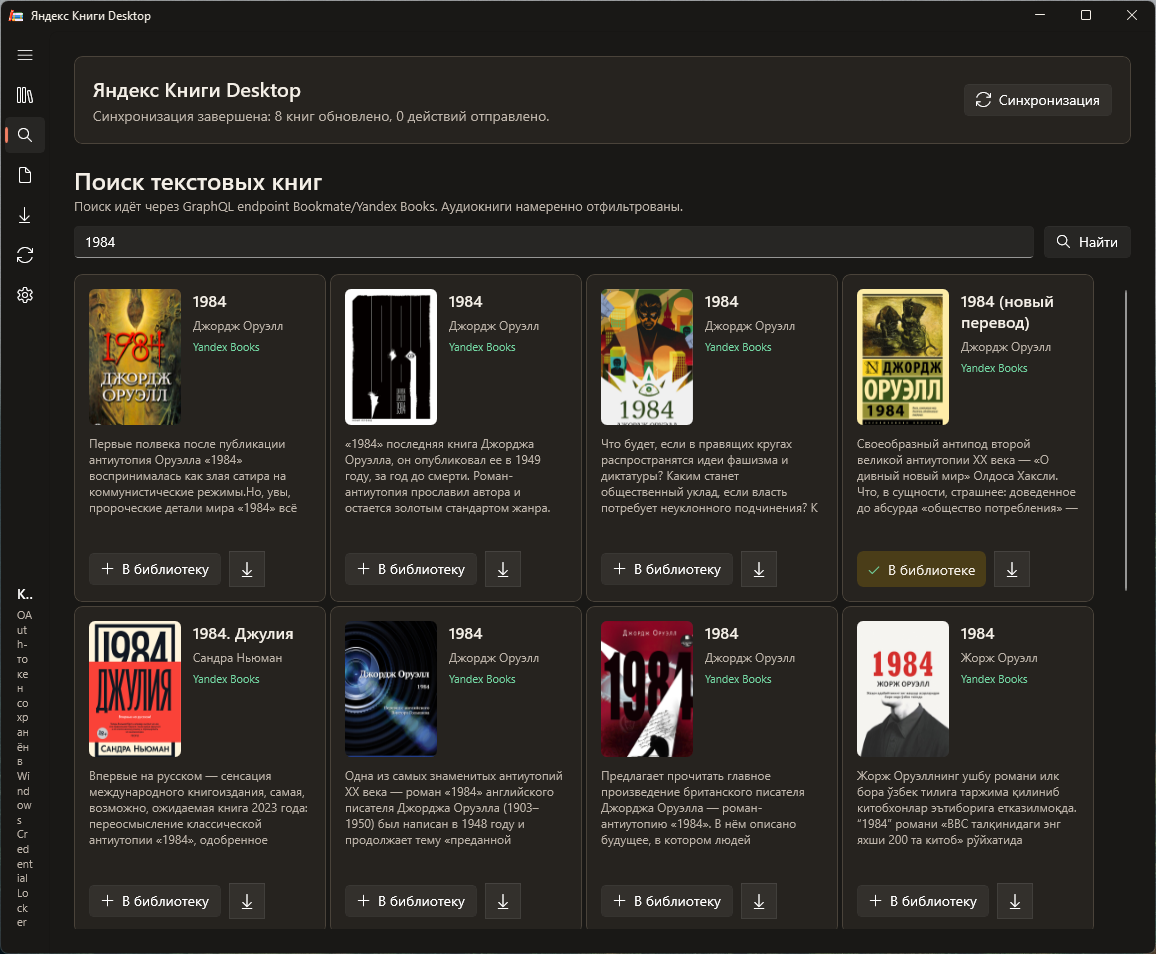Click the results vertical scrollbar
Screen dimensions: 1156x954
click(x=1125, y=440)
